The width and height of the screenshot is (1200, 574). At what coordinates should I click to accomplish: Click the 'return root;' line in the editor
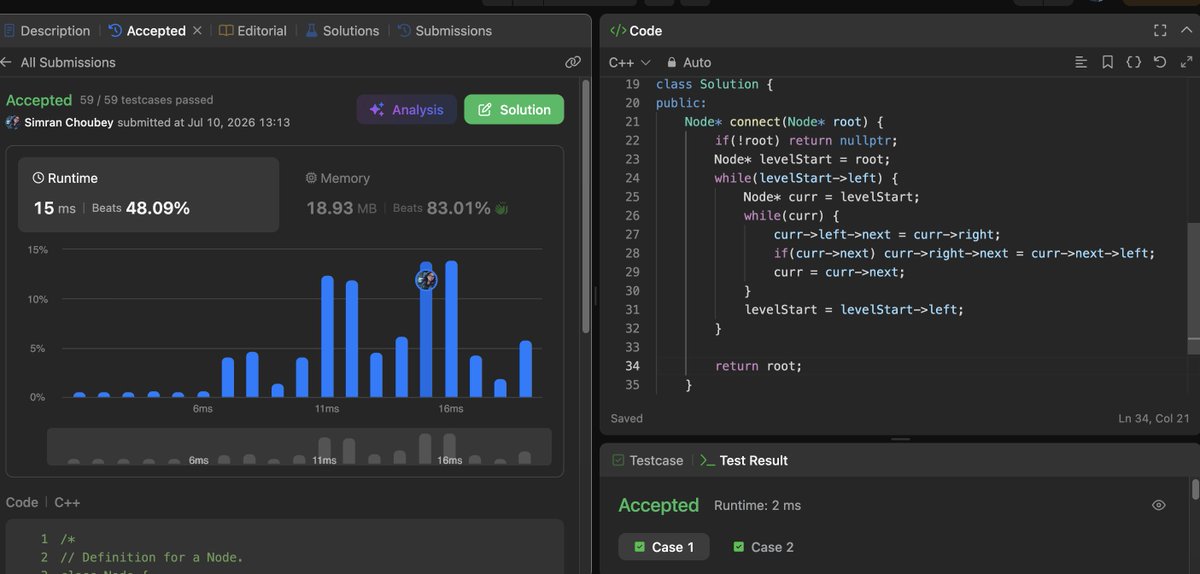[758, 366]
